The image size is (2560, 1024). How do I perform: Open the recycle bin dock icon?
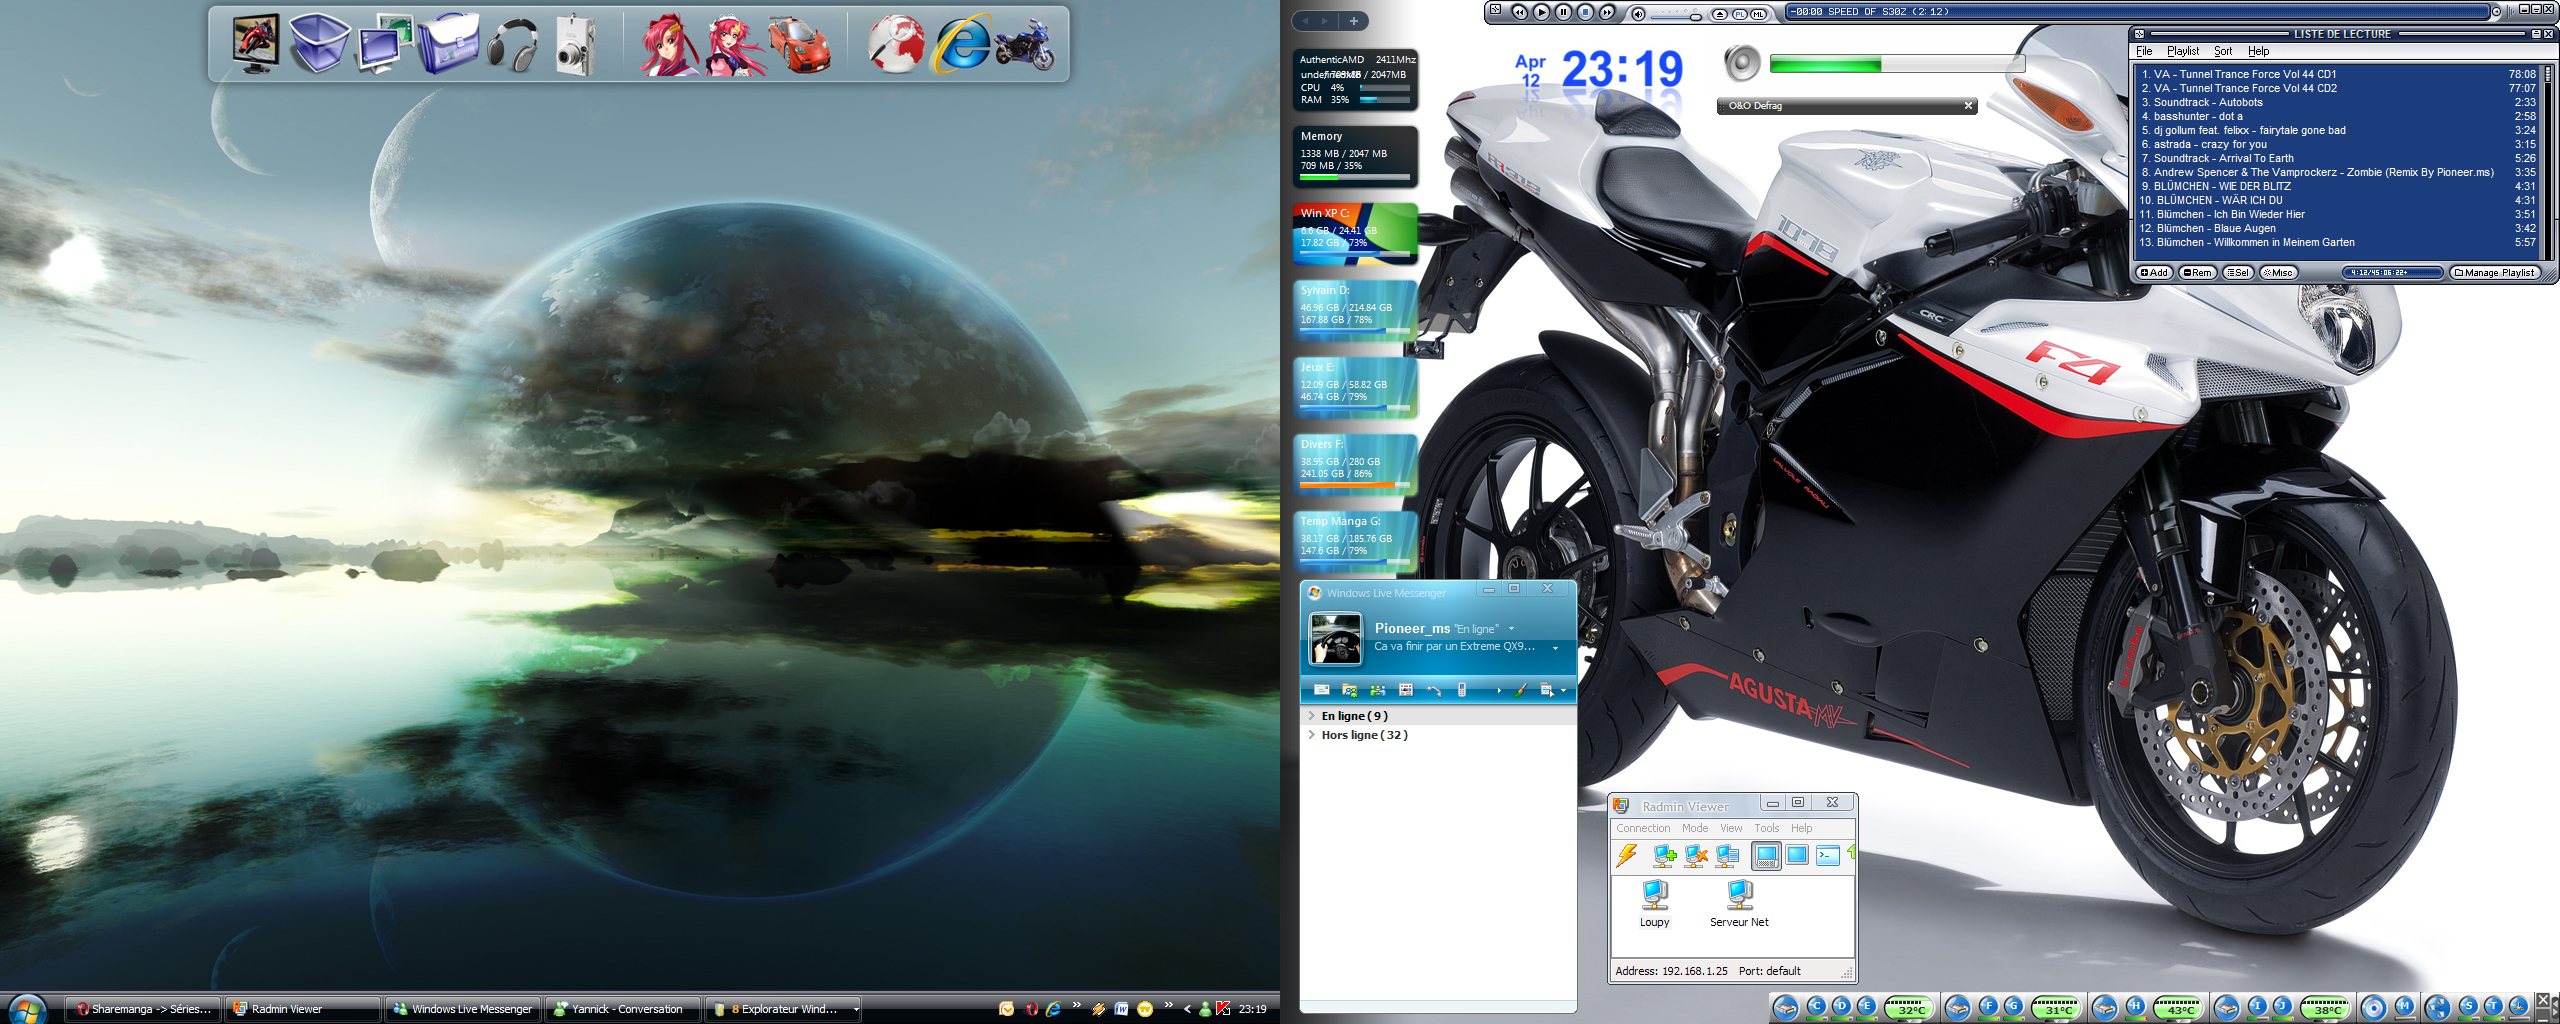[319, 43]
